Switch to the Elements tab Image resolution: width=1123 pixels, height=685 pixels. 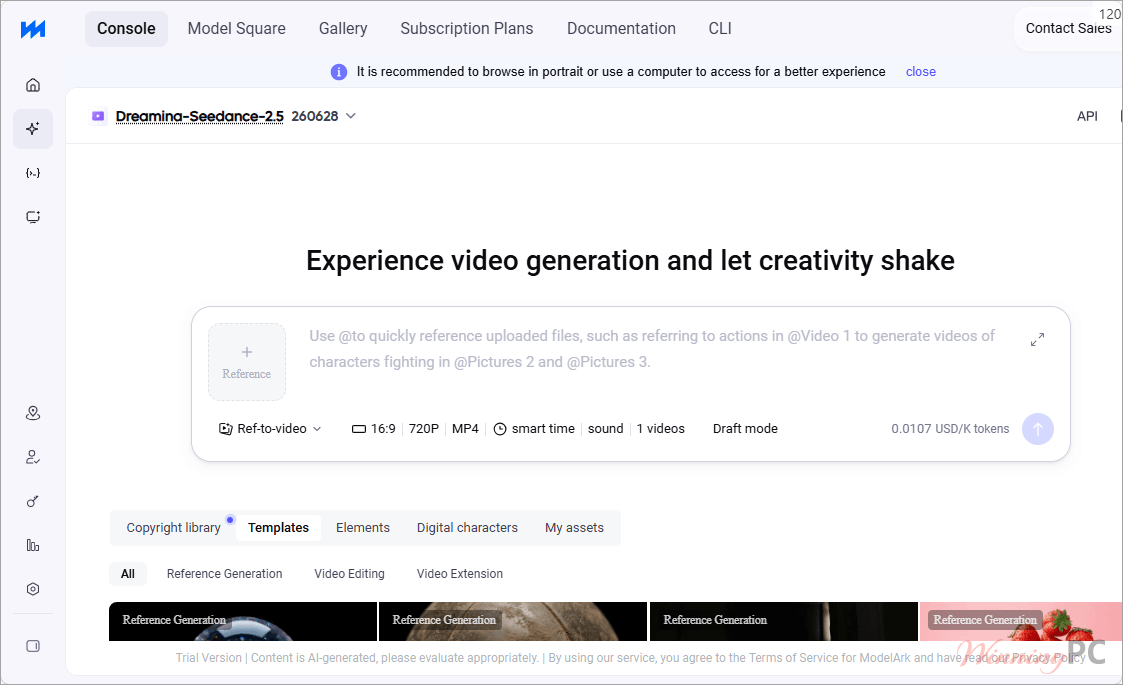pos(363,528)
